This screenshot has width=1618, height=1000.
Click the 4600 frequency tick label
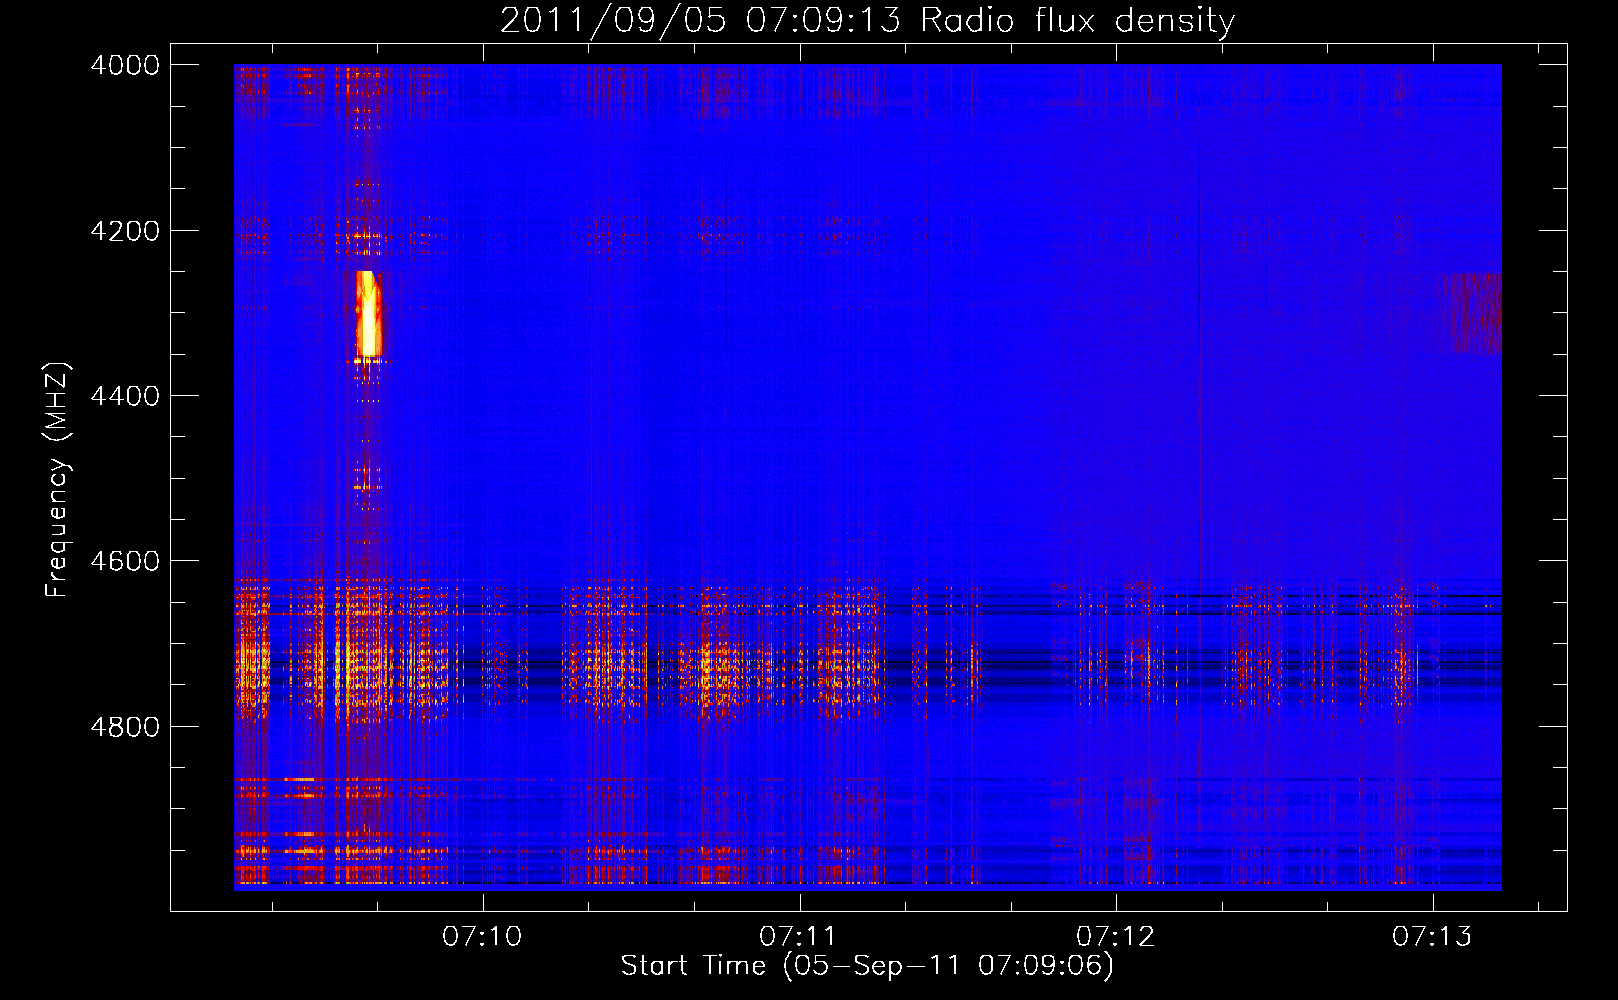click(x=125, y=561)
